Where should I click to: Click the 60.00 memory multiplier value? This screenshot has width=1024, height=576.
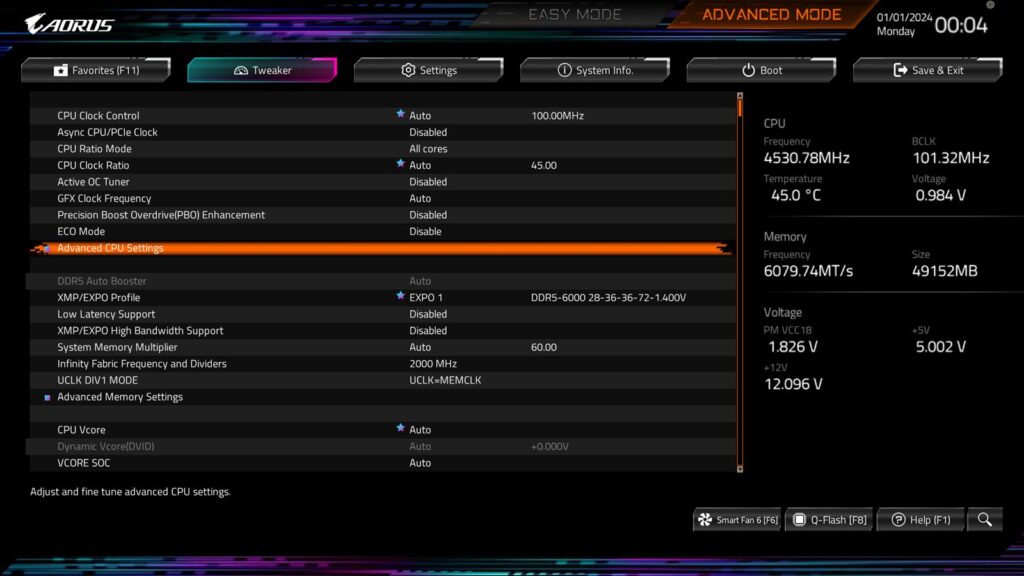543,347
